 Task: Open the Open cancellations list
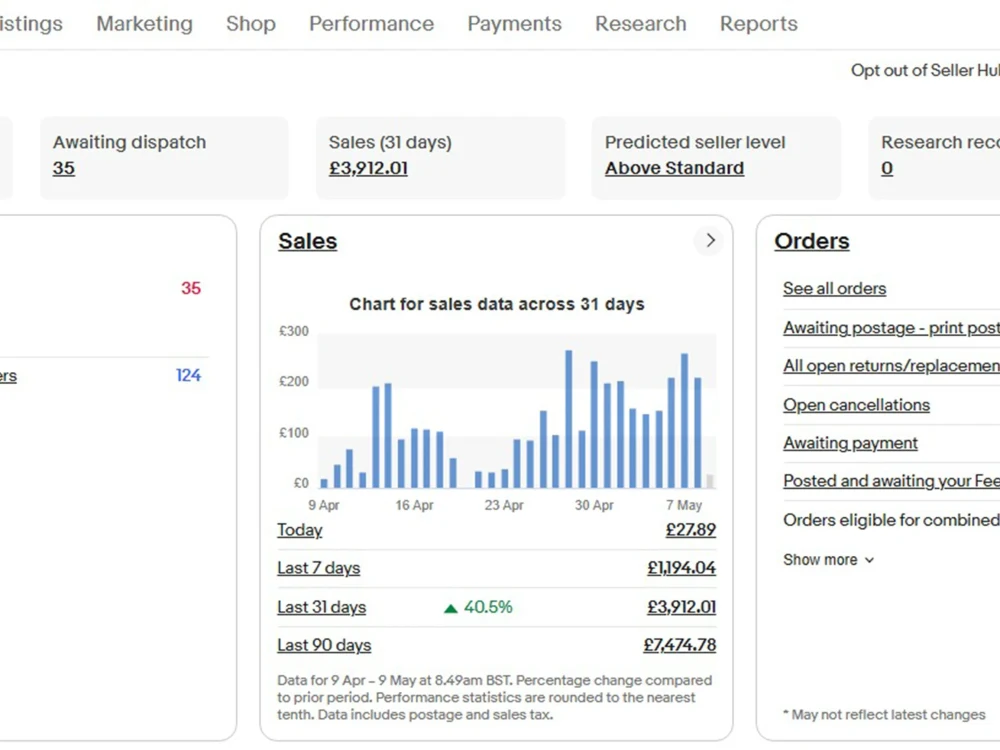click(x=856, y=404)
